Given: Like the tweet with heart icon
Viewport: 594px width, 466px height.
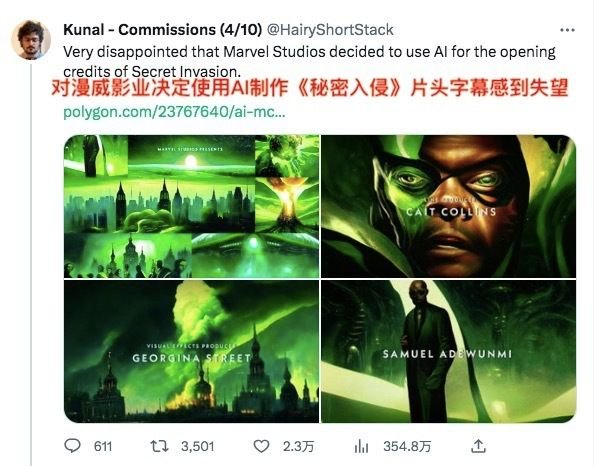Looking at the screenshot, I should (261, 446).
